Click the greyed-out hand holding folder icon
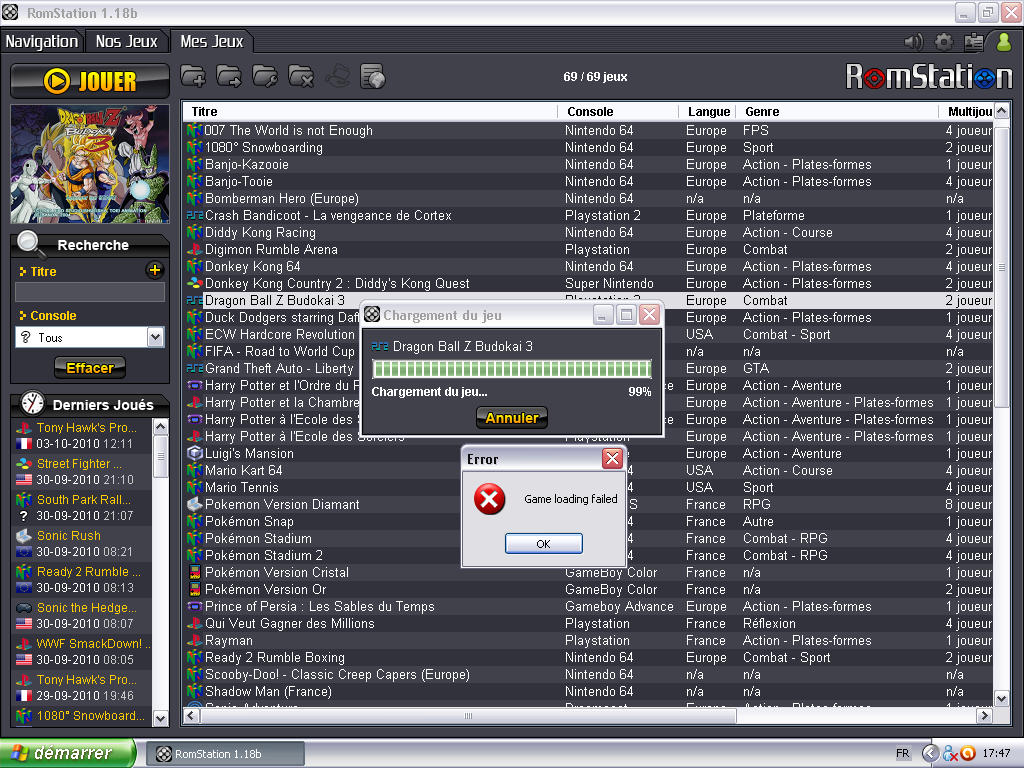 coord(337,76)
